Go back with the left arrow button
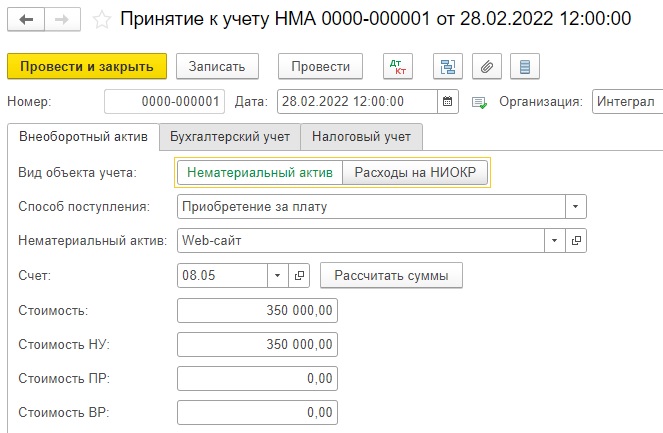 point(26,19)
